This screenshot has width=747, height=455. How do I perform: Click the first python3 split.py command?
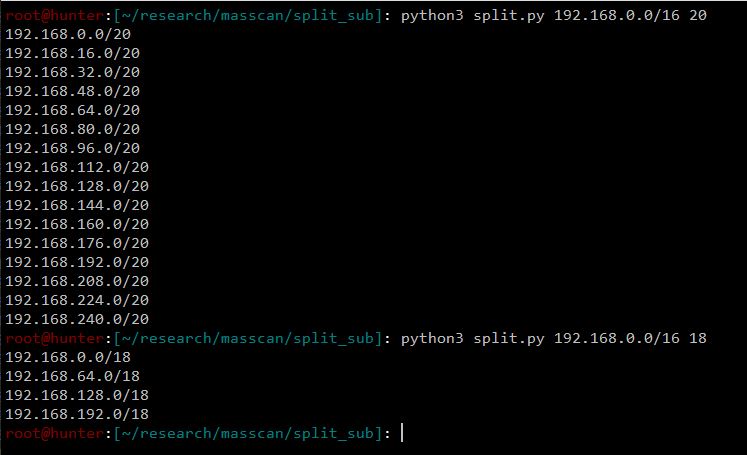click(x=554, y=16)
